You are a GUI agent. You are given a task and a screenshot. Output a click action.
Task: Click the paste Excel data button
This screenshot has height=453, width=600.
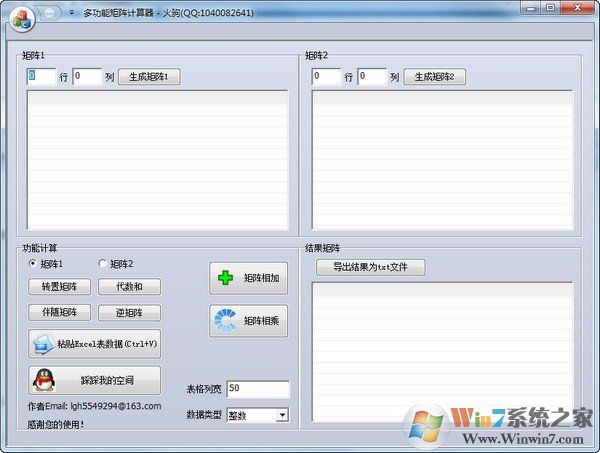click(95, 344)
